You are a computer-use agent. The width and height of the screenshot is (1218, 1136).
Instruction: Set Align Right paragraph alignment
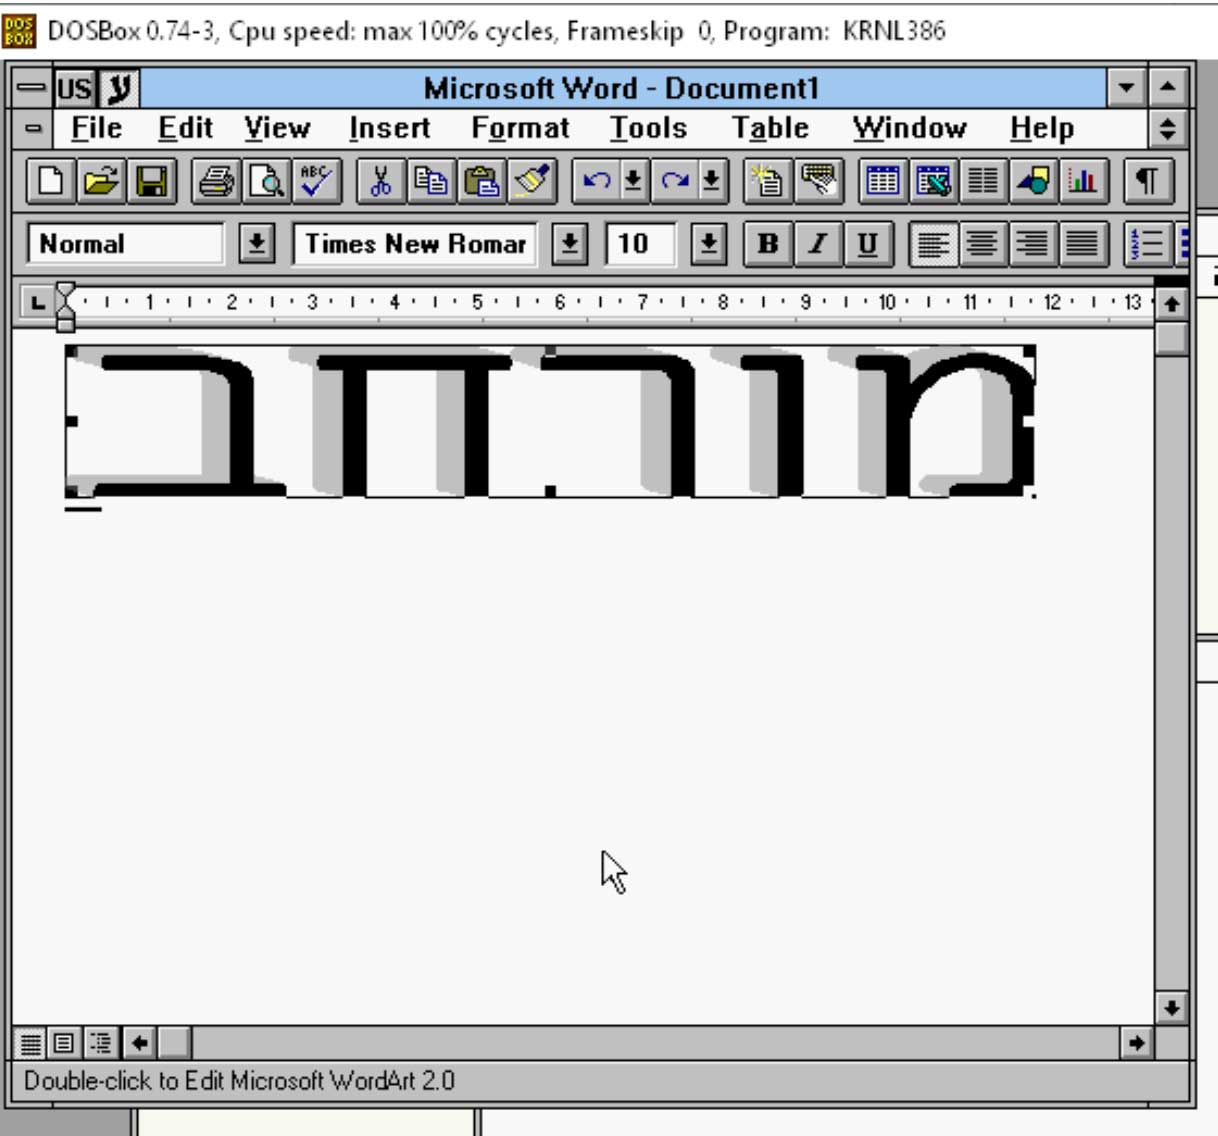pyautogui.click(x=1033, y=244)
